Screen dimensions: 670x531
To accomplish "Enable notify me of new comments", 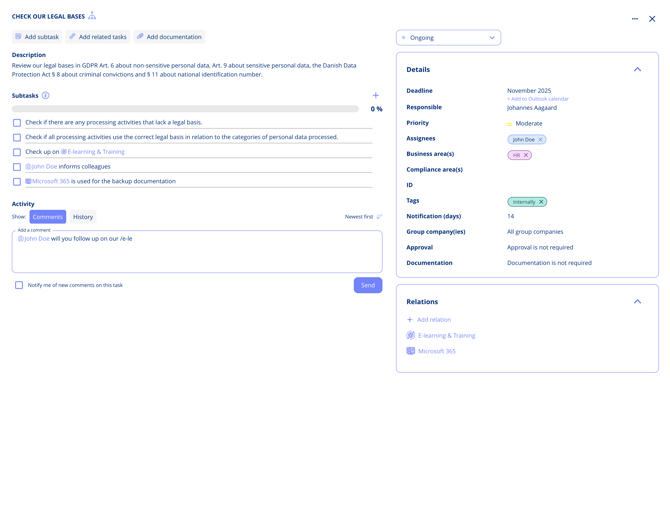I will 19,285.
